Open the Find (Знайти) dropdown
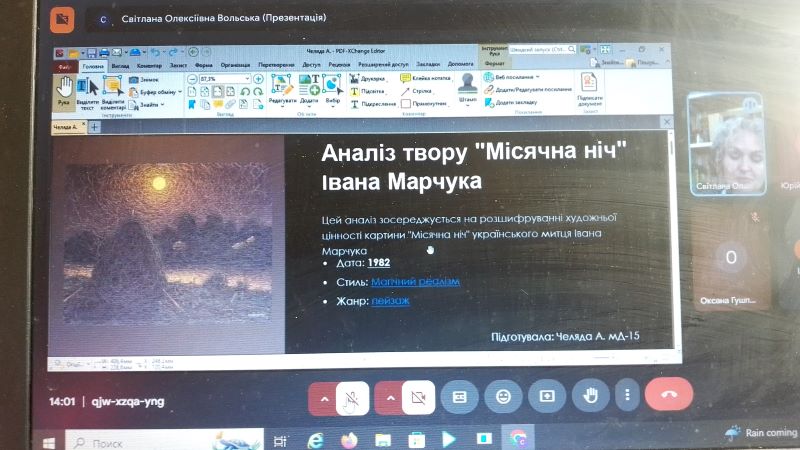The image size is (800, 450). tap(147, 105)
